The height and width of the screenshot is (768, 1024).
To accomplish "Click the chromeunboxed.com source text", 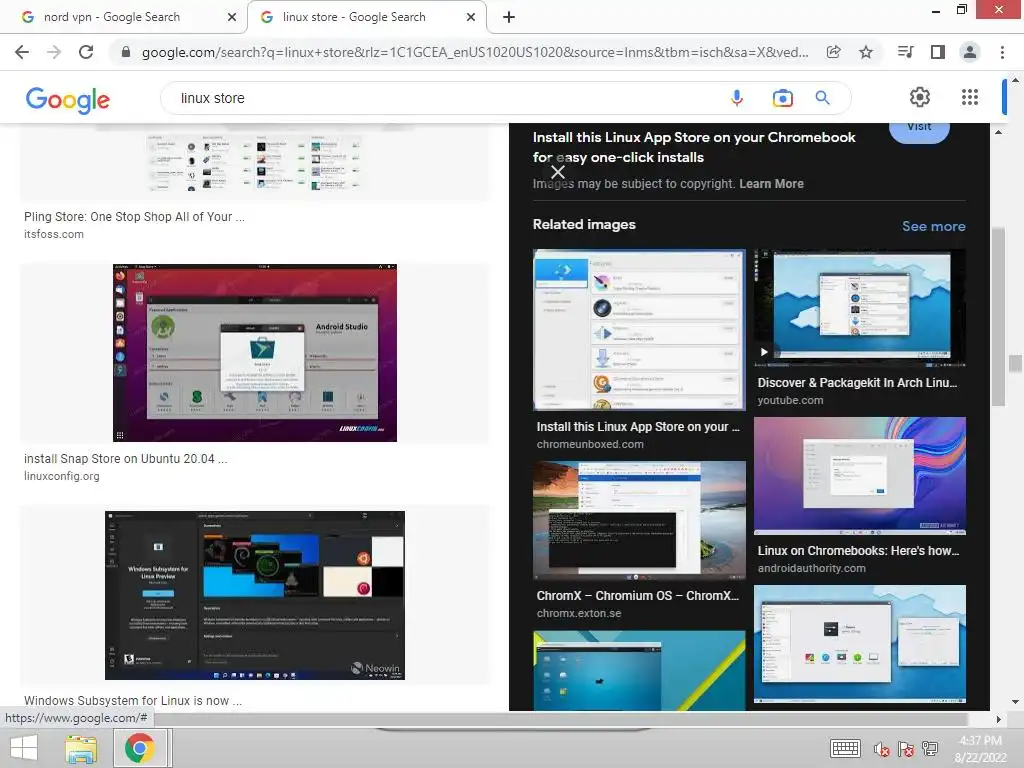I will [590, 444].
